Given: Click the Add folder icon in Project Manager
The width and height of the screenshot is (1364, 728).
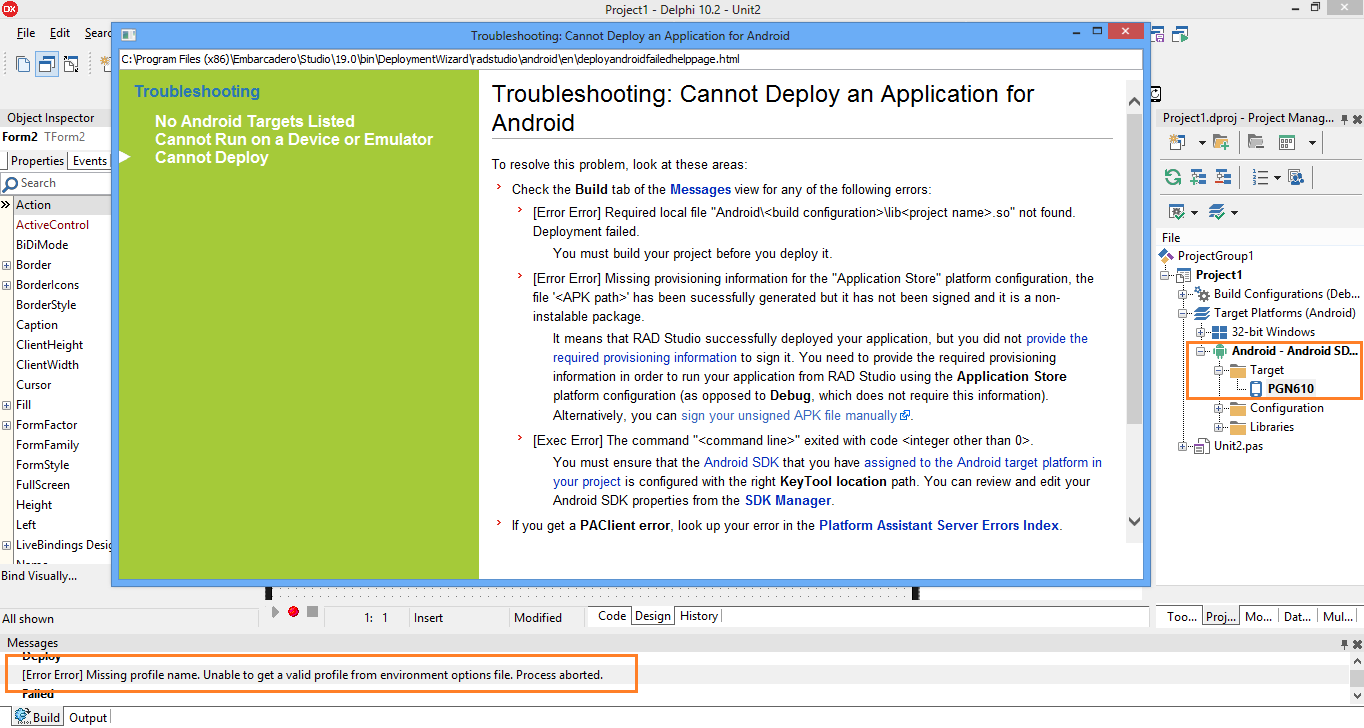Looking at the screenshot, I should [1220, 142].
